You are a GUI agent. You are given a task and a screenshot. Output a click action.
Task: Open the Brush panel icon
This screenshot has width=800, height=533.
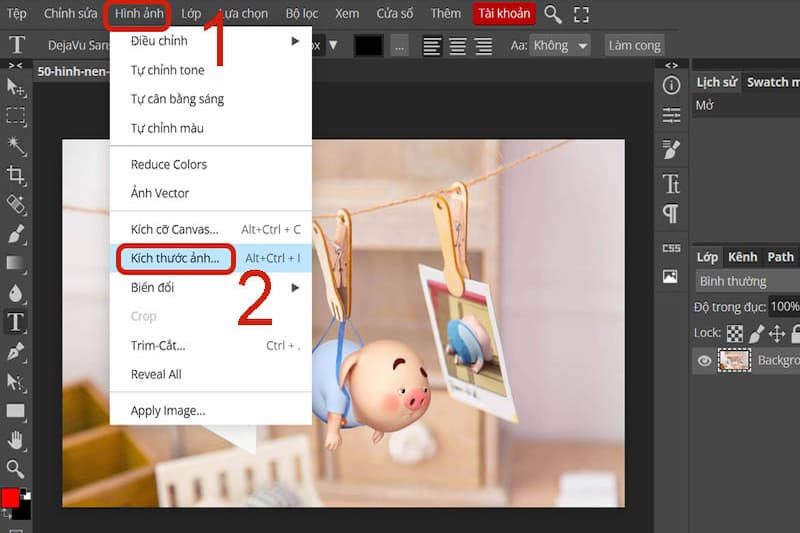click(x=671, y=149)
